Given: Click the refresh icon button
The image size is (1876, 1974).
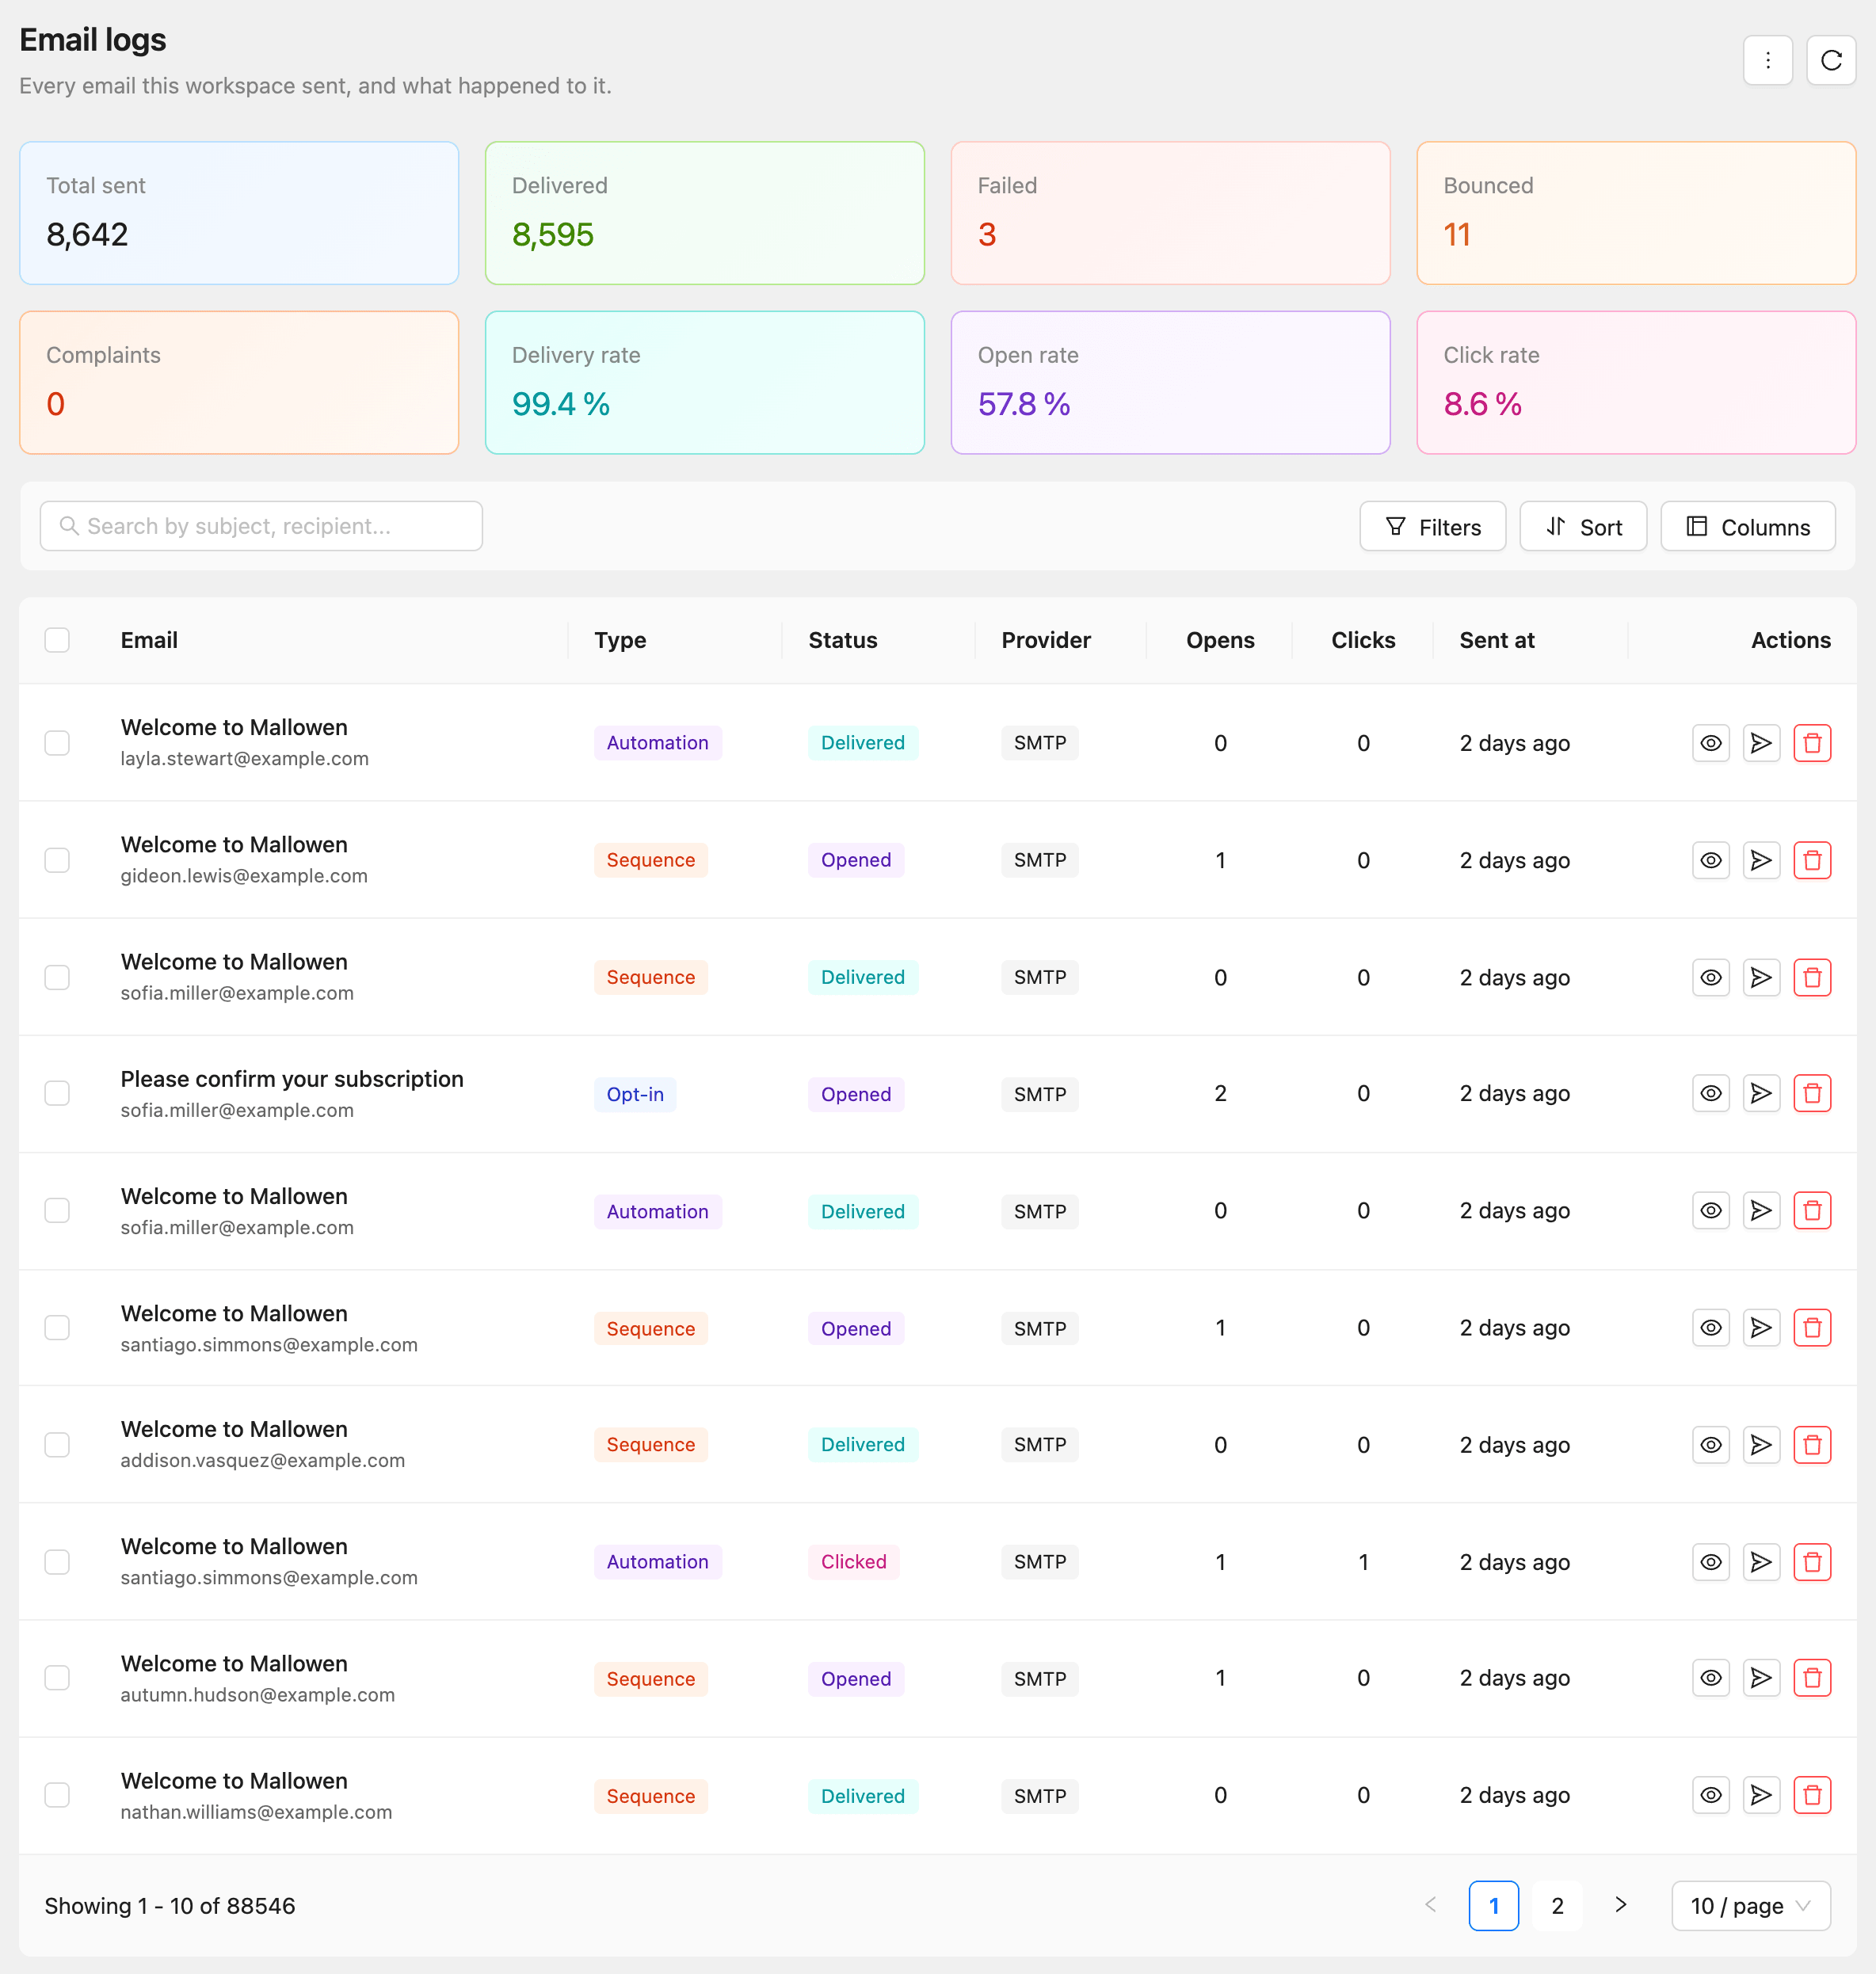Looking at the screenshot, I should click(1830, 60).
